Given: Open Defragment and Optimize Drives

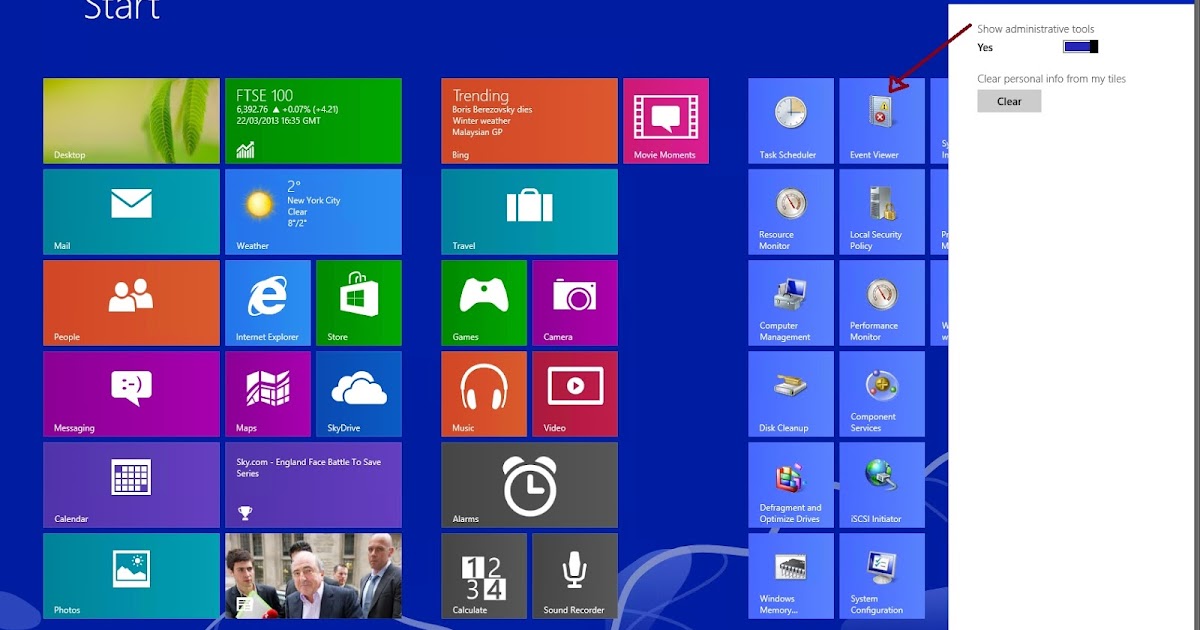Looking at the screenshot, I should click(x=791, y=485).
